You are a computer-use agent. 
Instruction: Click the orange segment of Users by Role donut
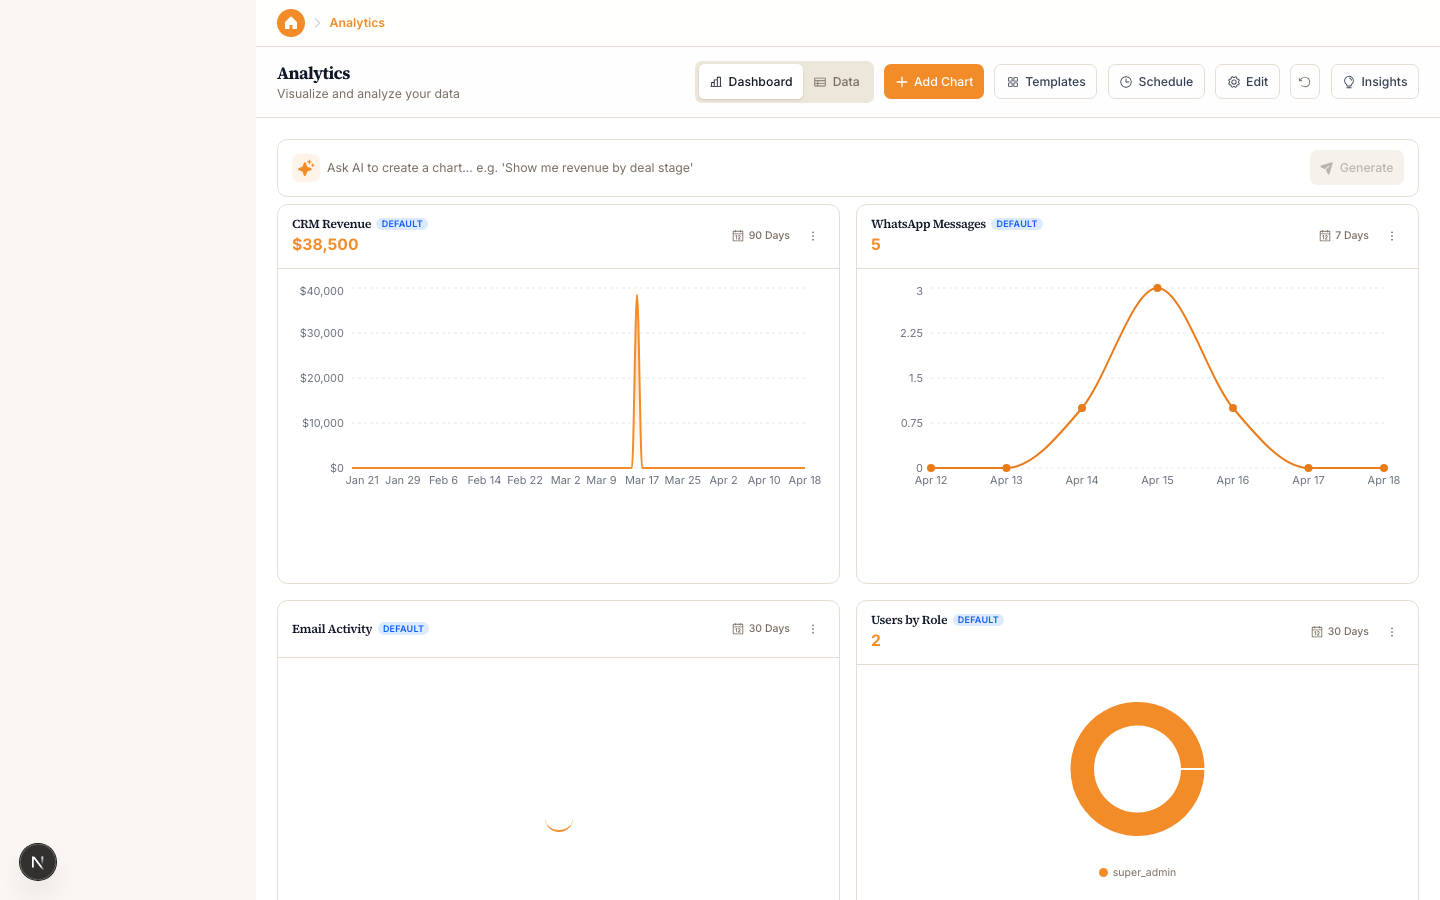tap(1137, 712)
